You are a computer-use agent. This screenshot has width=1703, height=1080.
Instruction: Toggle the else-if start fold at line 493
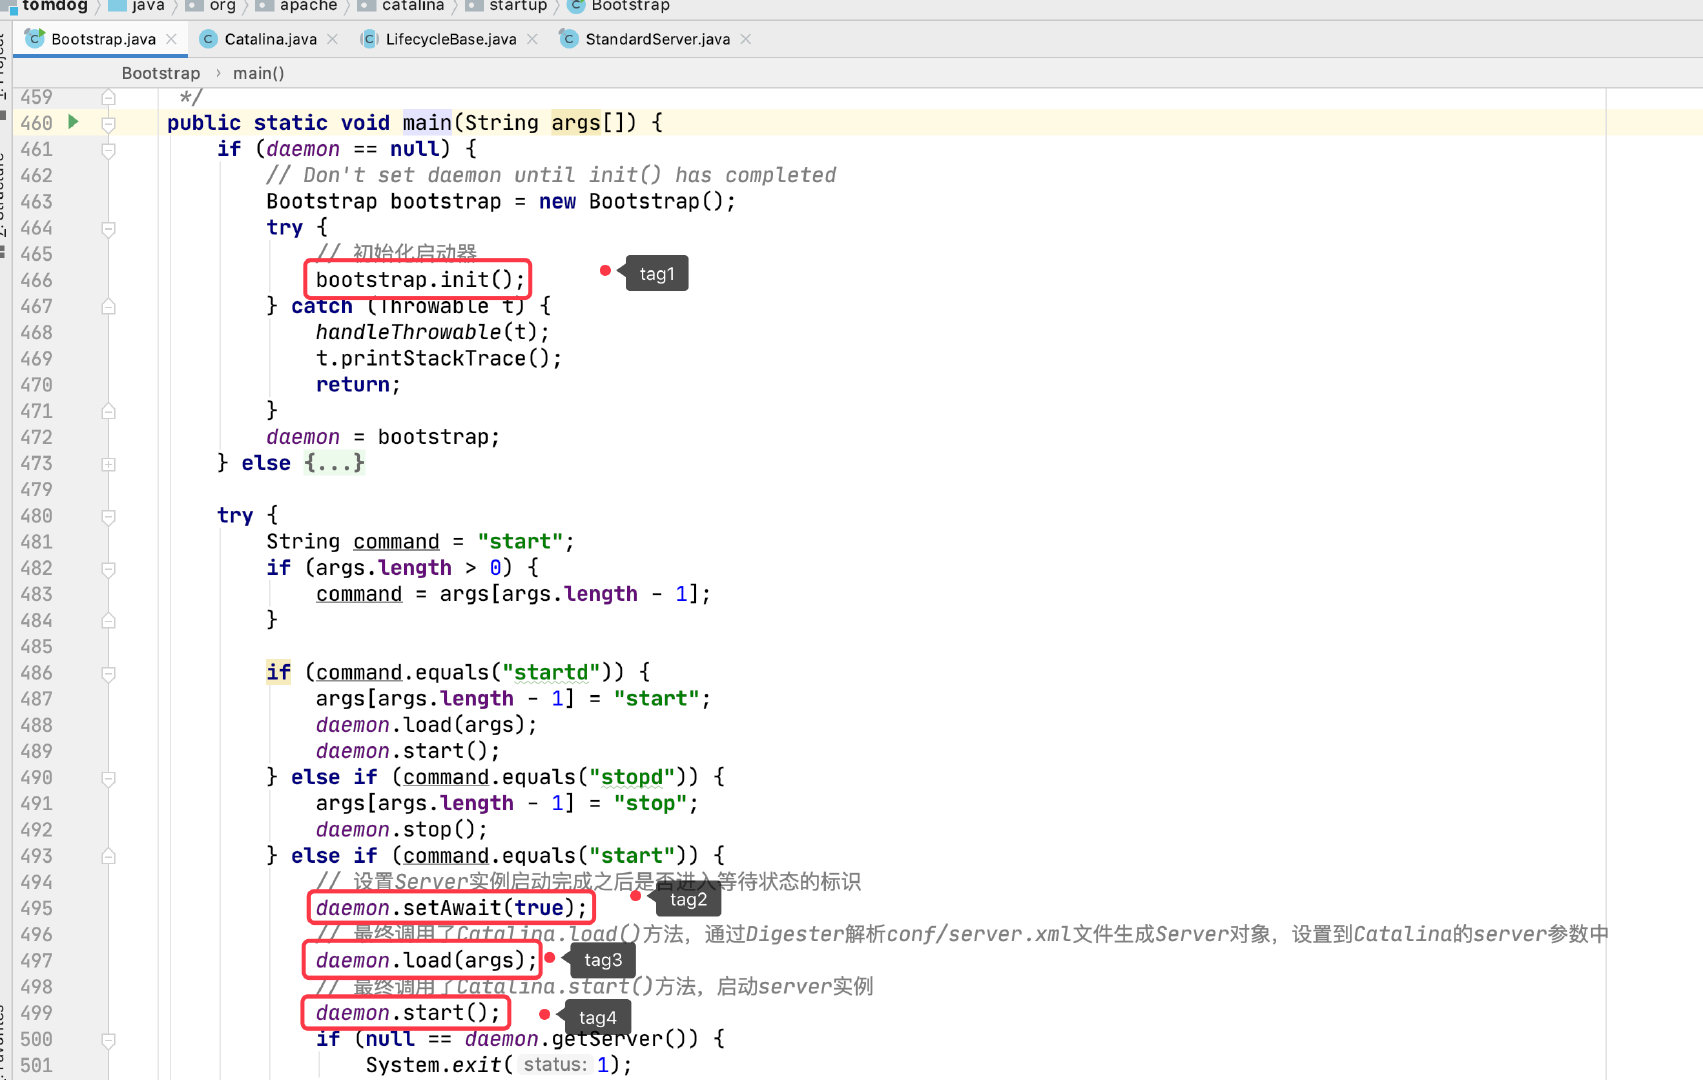[108, 857]
